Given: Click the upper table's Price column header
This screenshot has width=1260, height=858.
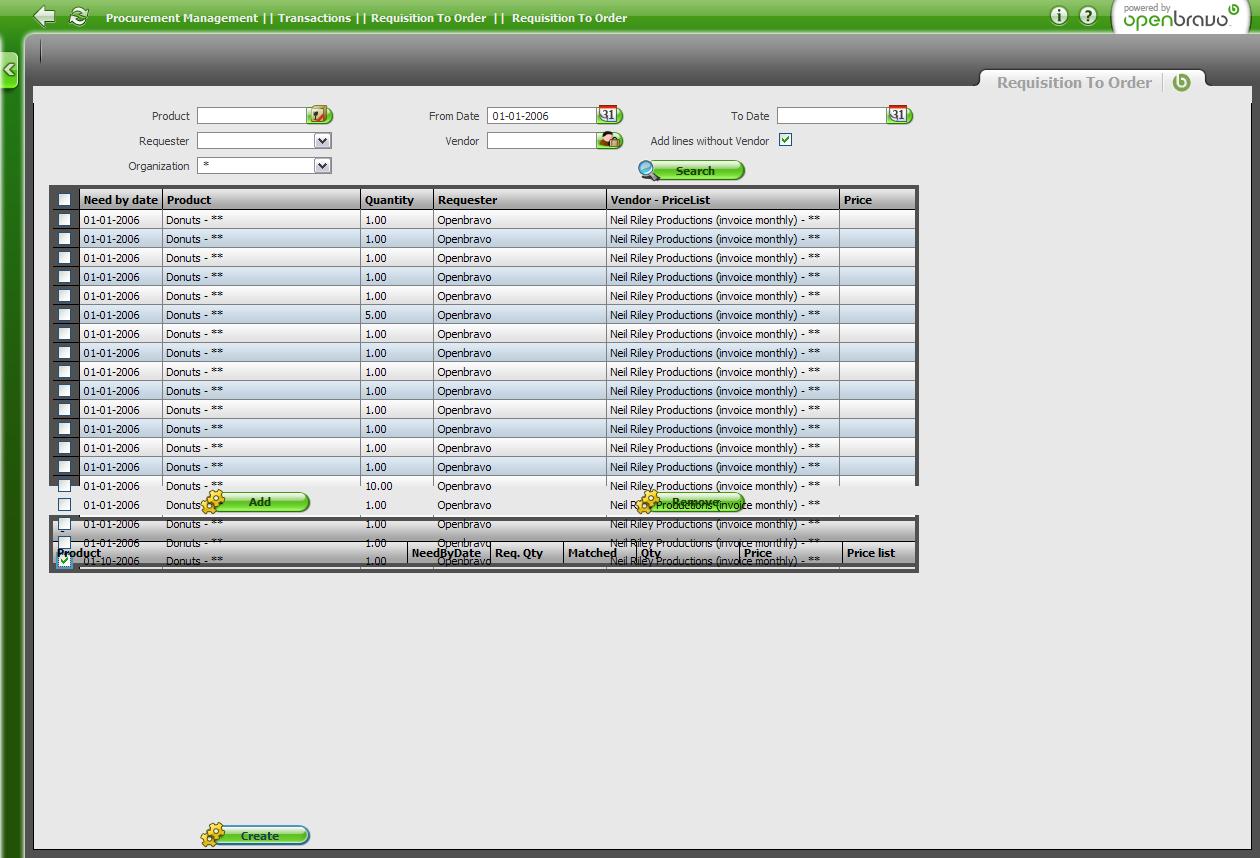Looking at the screenshot, I should (x=877, y=200).
